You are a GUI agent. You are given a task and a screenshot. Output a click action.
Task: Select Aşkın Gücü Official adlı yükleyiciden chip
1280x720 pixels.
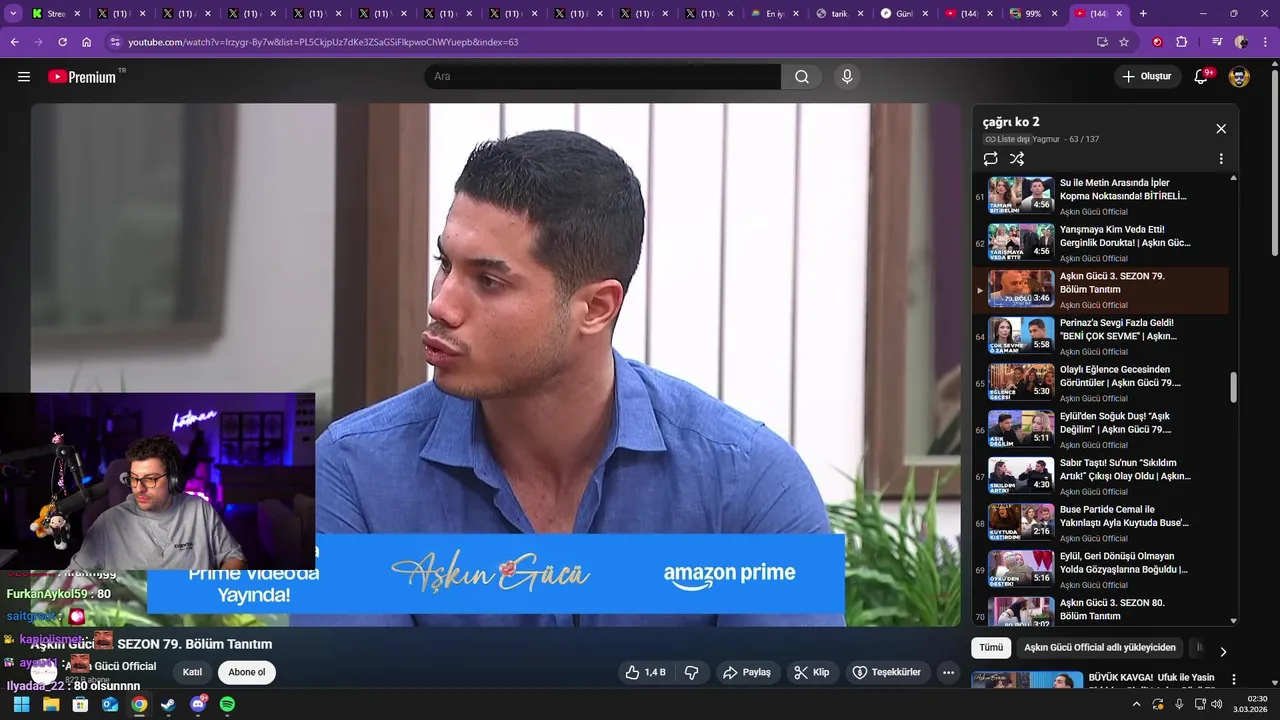[x=1100, y=648]
